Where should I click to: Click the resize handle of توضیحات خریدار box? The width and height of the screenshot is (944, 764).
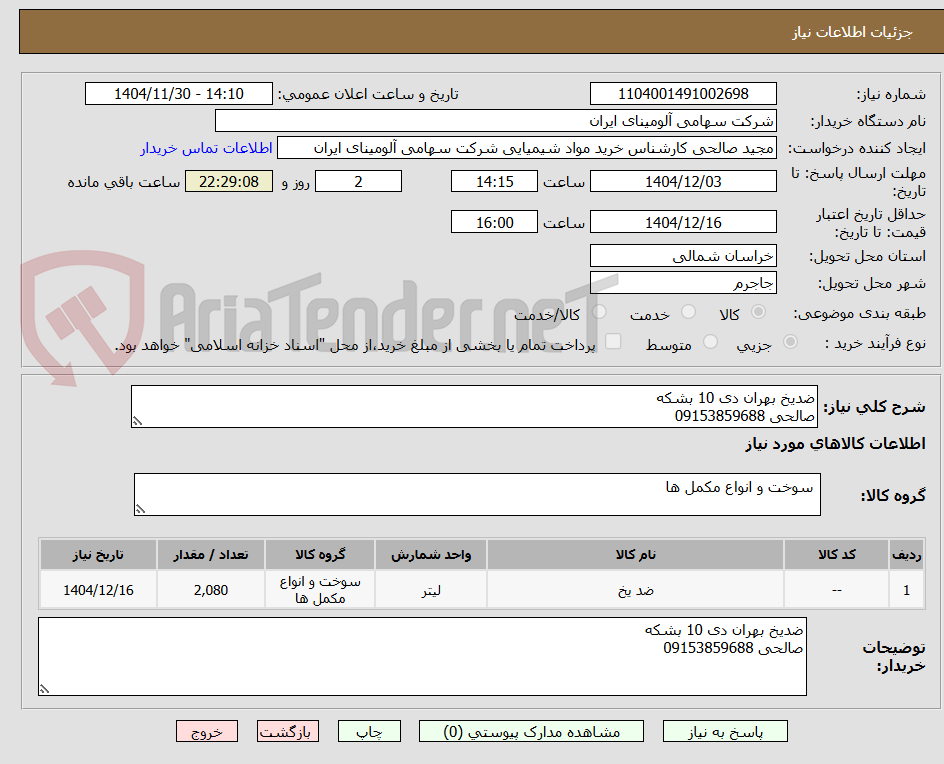coord(44,689)
